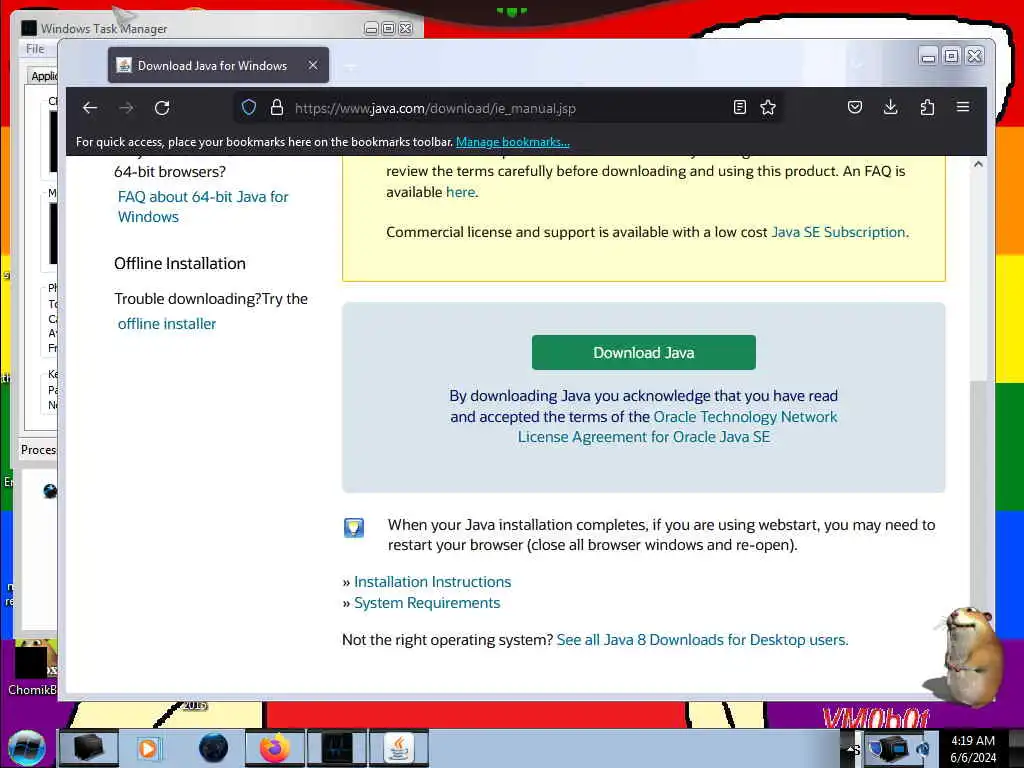Open a new tab with plus button
Screen dimensions: 1024x768
pyautogui.click(x=350, y=66)
